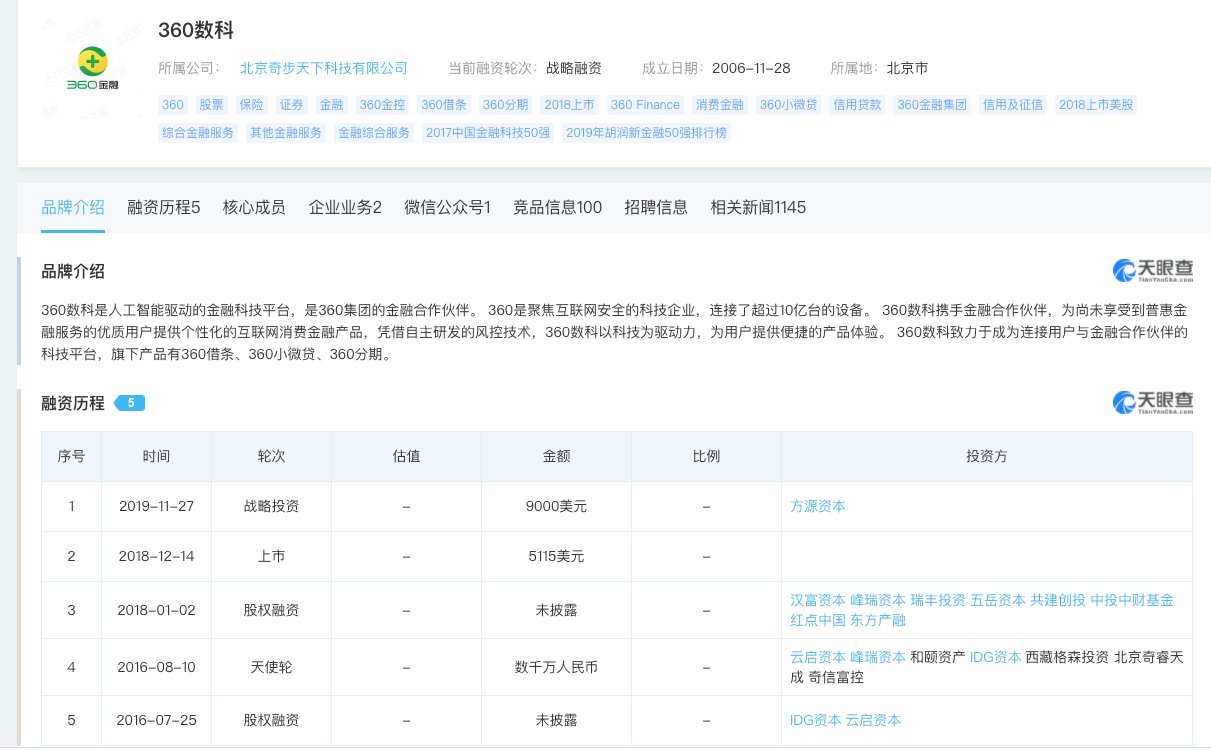Click 峰瑞资本 in the 天使轮 row
This screenshot has height=750, width=1211.
pyautogui.click(x=878, y=657)
